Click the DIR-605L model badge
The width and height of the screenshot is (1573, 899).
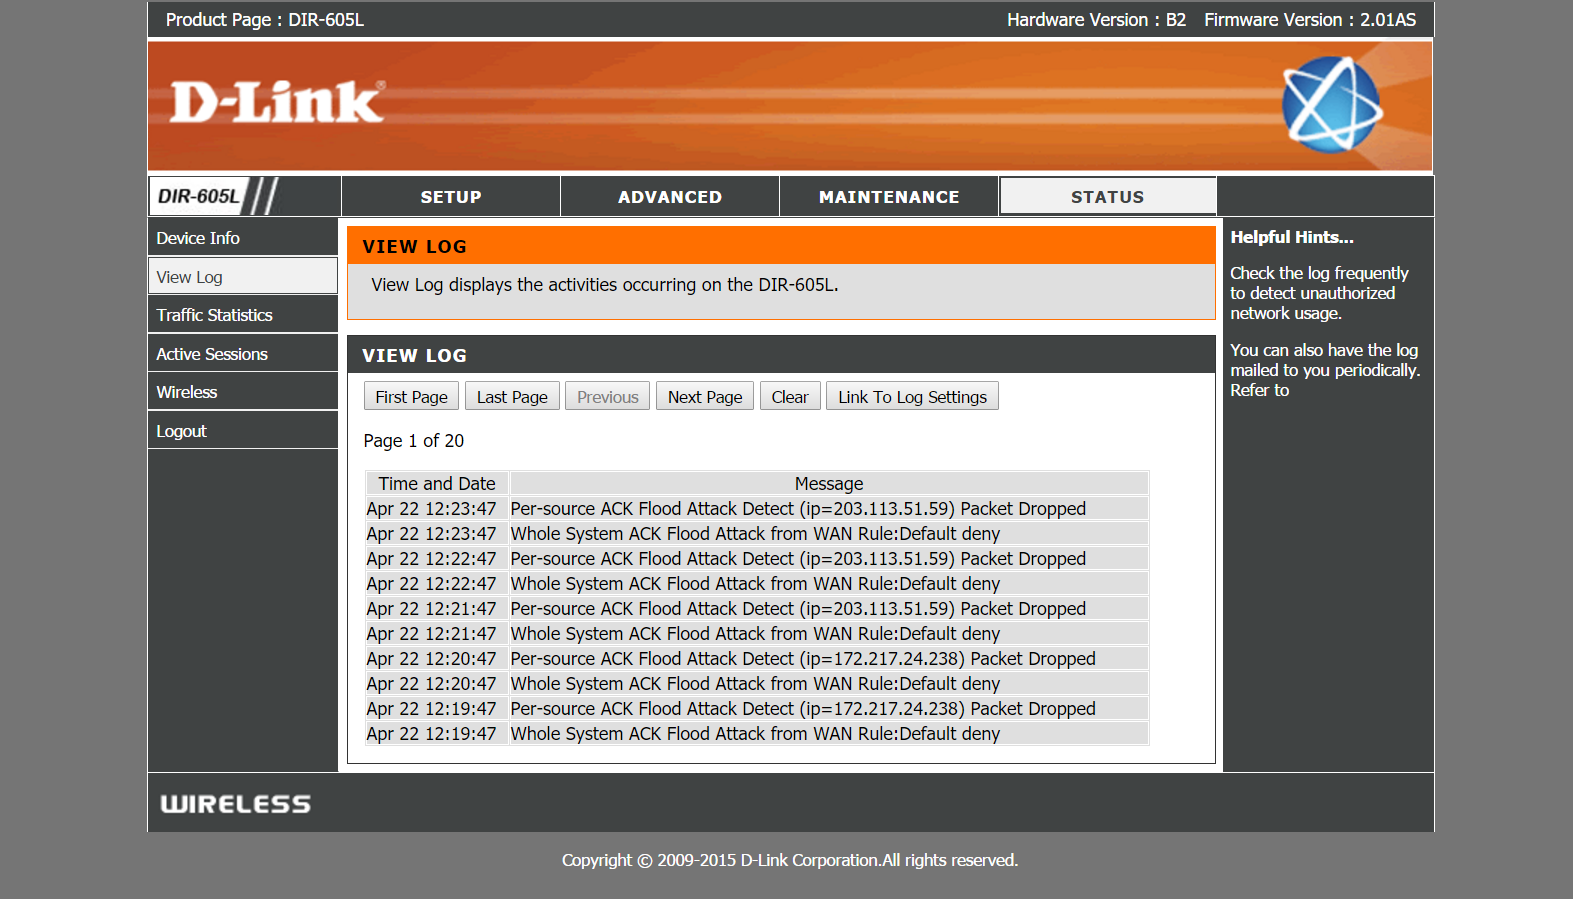click(x=198, y=196)
